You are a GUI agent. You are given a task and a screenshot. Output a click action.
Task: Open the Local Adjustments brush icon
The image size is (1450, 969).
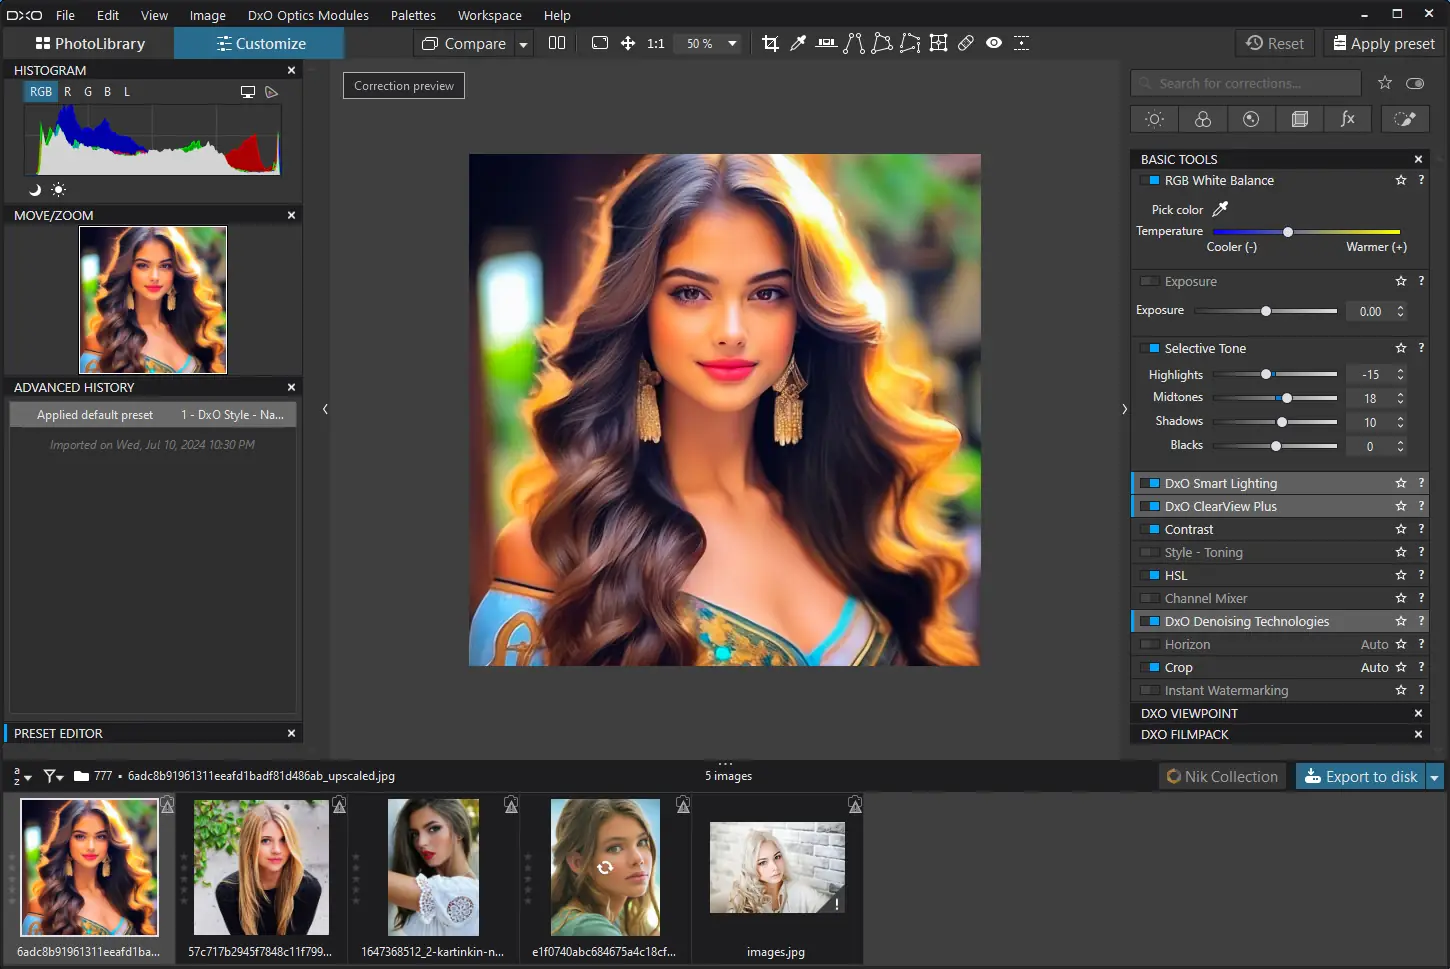[1404, 119]
